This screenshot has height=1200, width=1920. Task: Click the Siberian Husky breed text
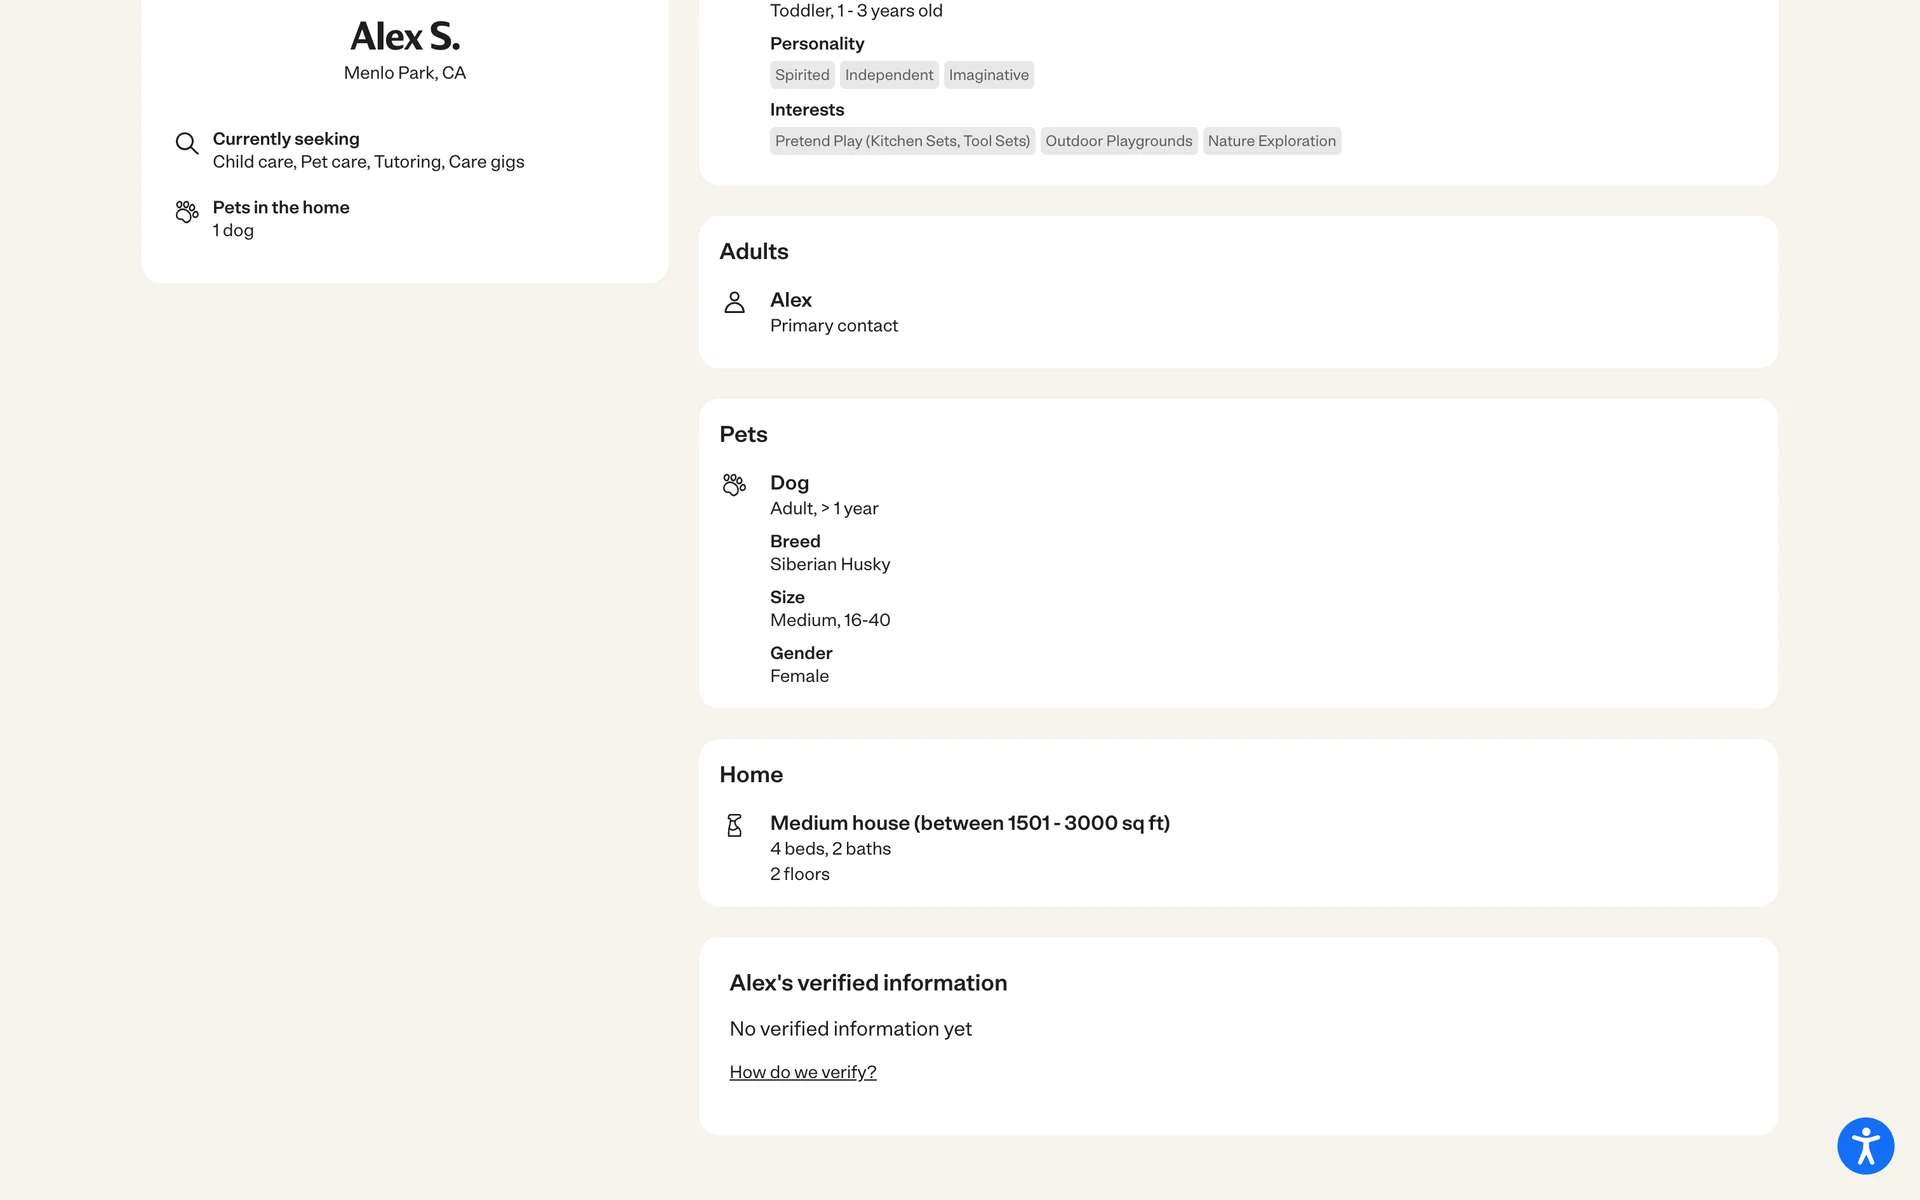(830, 564)
